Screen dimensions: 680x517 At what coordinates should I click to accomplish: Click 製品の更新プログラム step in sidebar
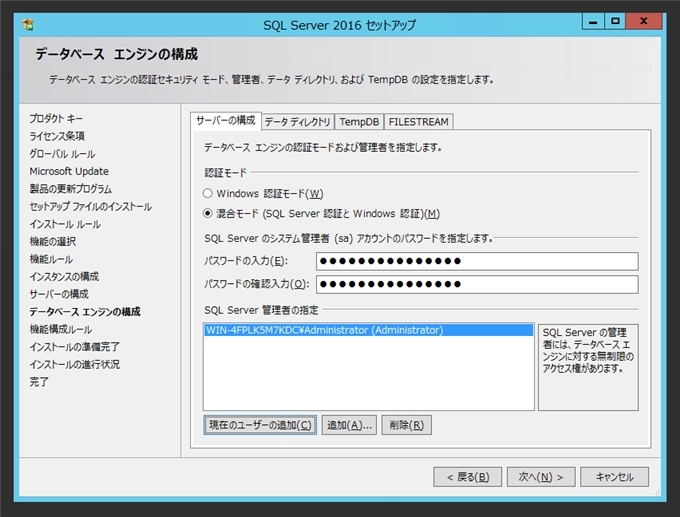click(x=70, y=189)
